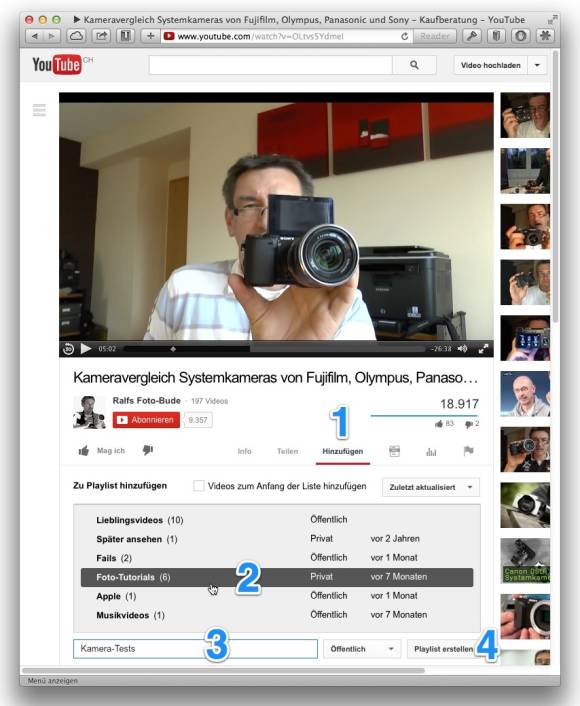Click the puzzle-piece extension icon
Viewport: 580px width, 706px height.
coord(545,36)
